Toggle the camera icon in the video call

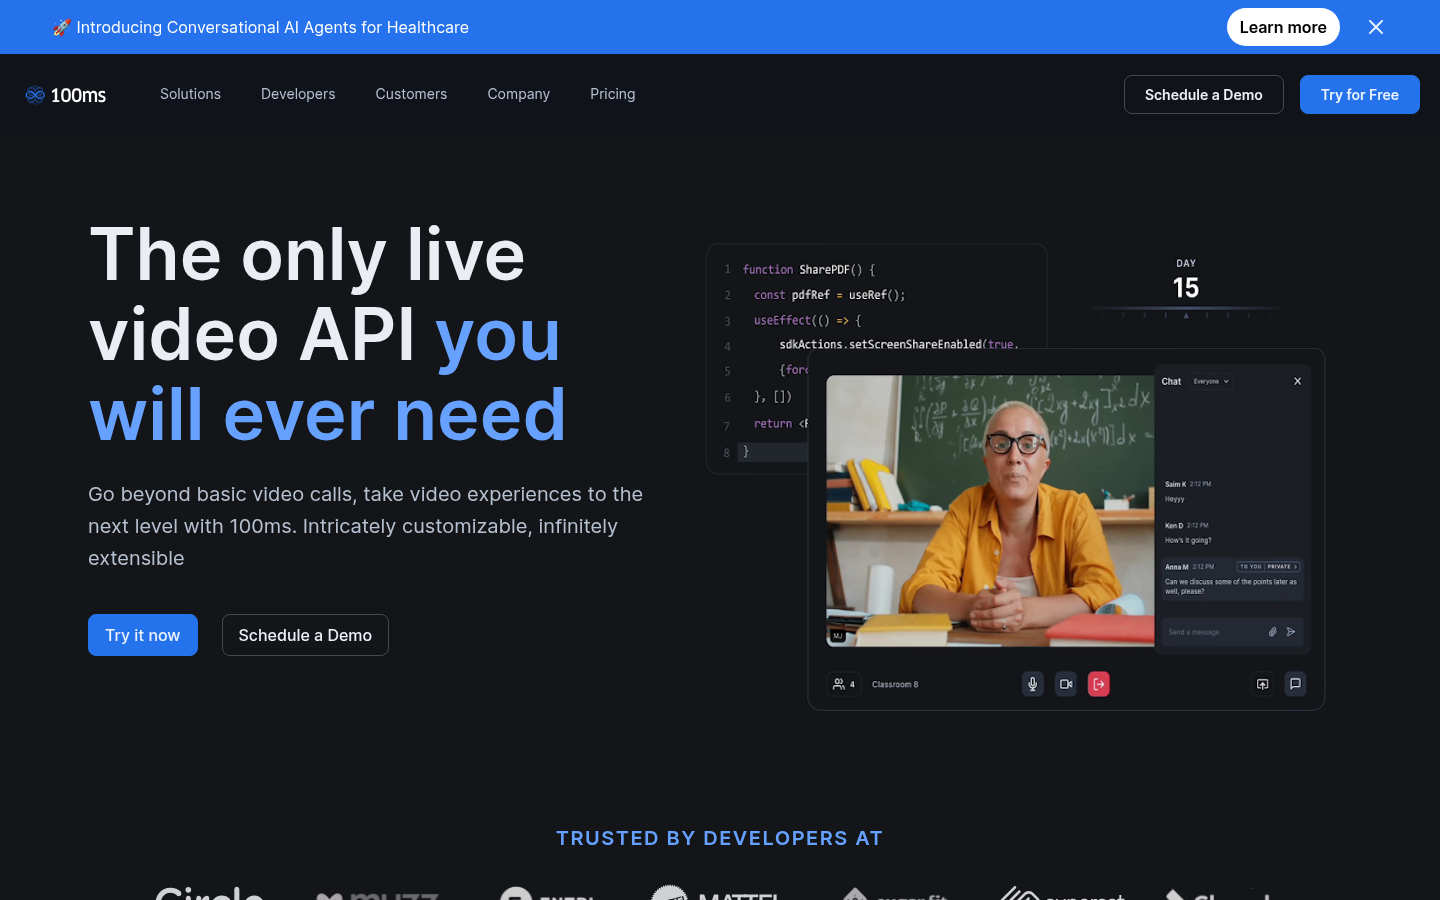click(1066, 684)
